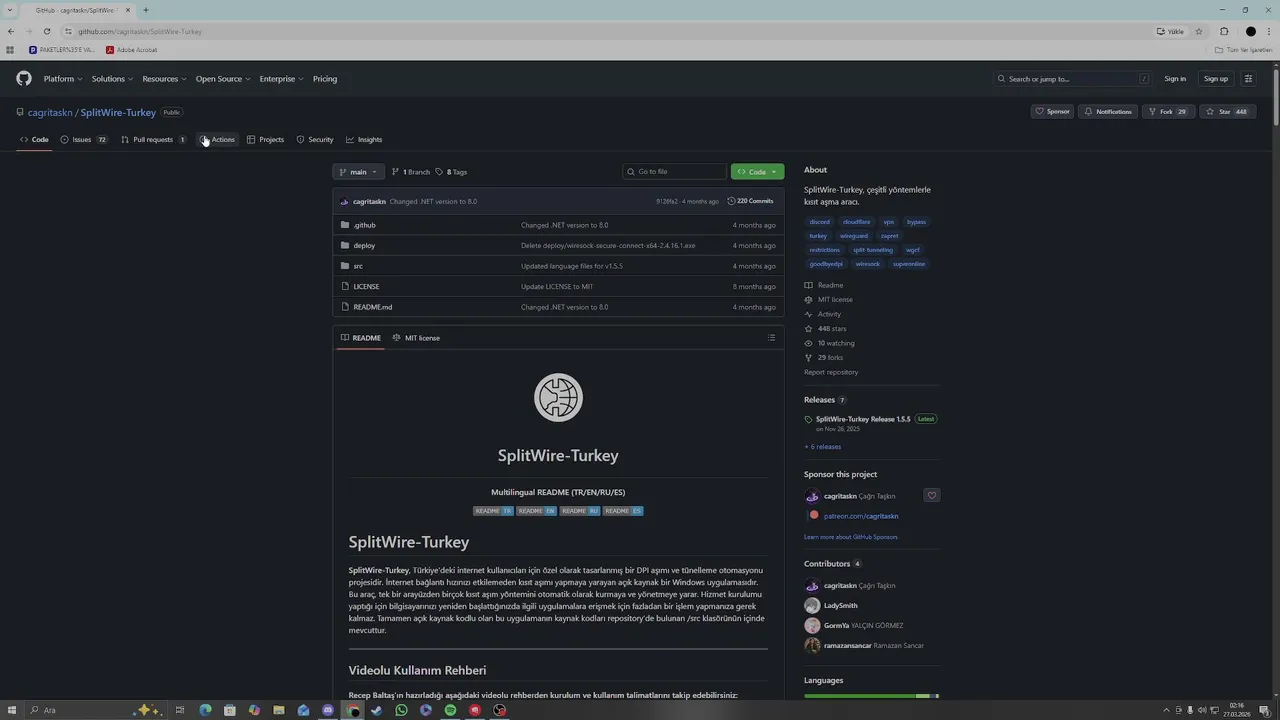The width and height of the screenshot is (1280, 720).
Task: Open Microsoft Edge from the taskbar
Action: (x=205, y=710)
